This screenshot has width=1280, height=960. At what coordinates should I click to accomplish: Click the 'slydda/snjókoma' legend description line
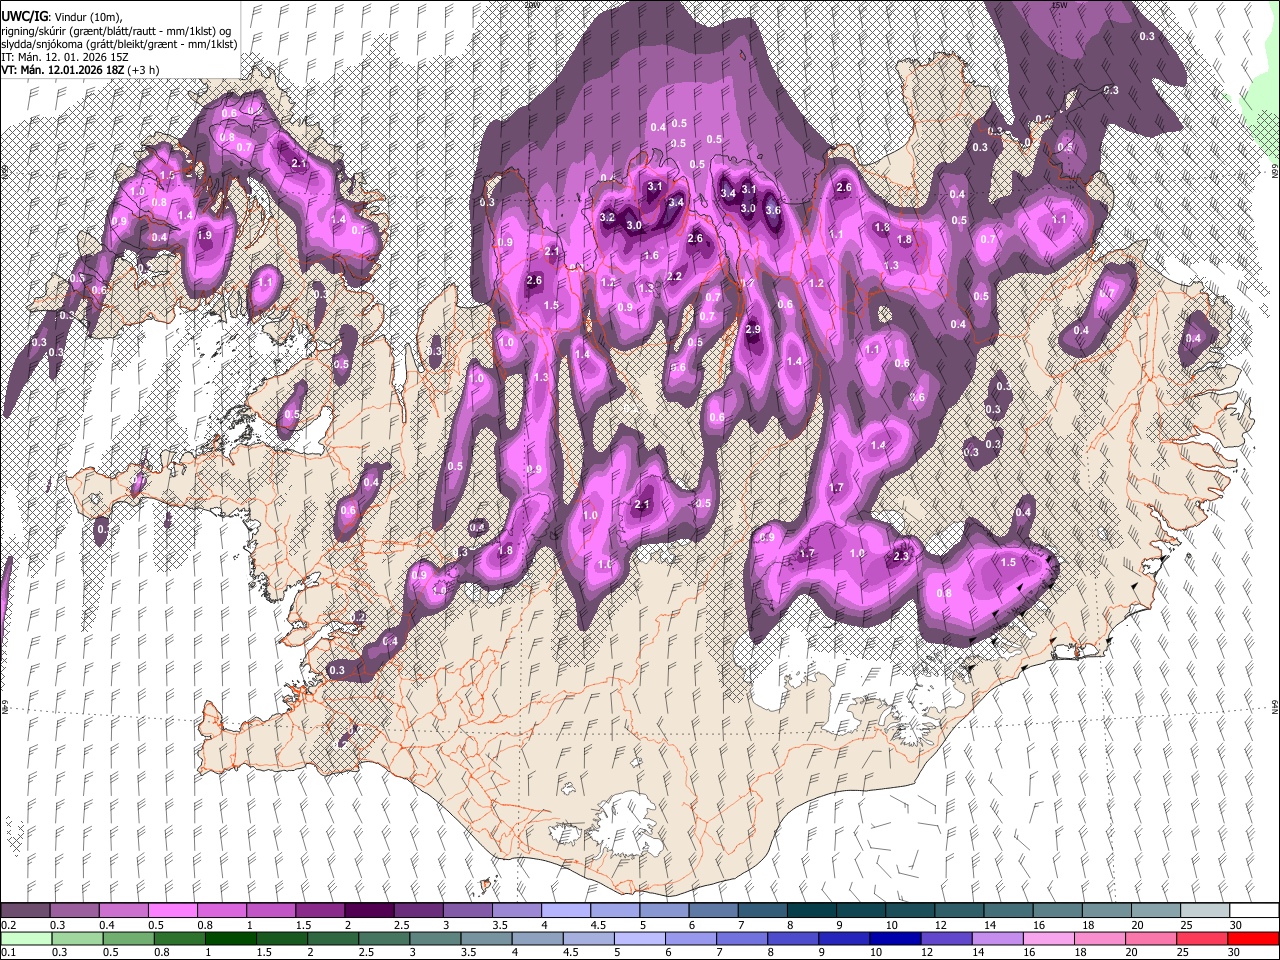(119, 44)
